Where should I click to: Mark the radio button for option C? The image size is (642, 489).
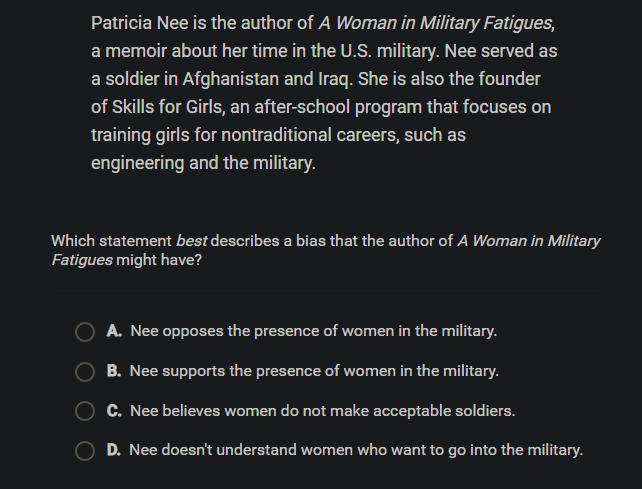click(85, 411)
